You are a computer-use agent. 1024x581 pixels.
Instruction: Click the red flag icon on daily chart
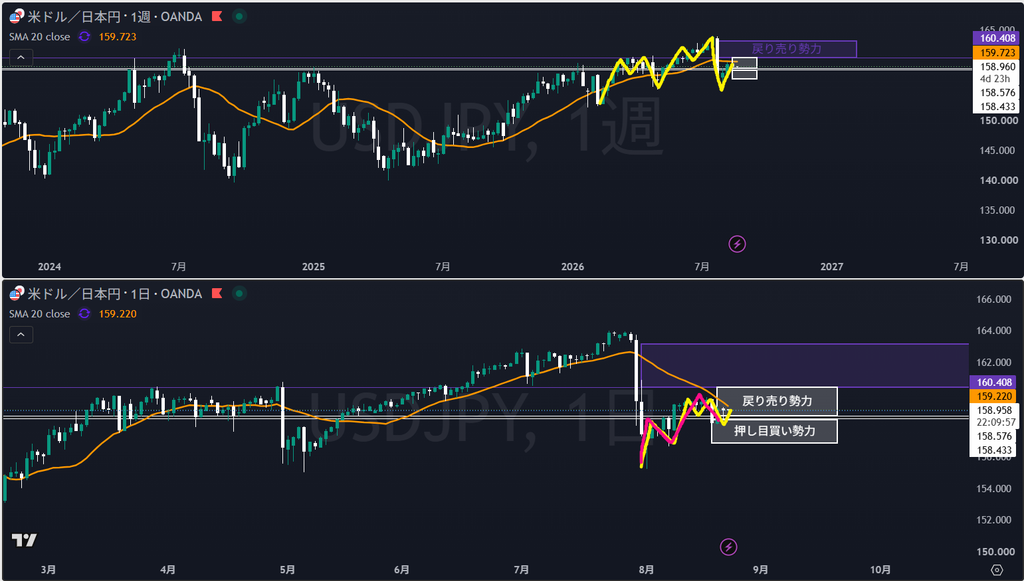tap(217, 294)
